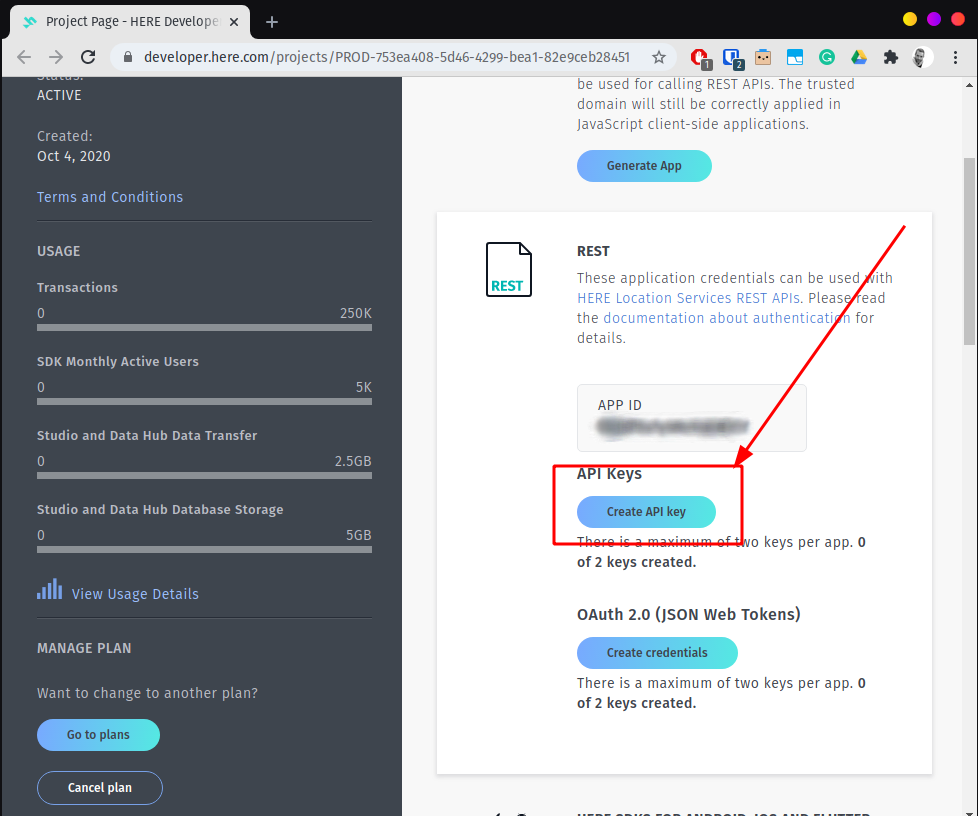Click the Create API key button
Image resolution: width=978 pixels, height=816 pixels.
(646, 511)
